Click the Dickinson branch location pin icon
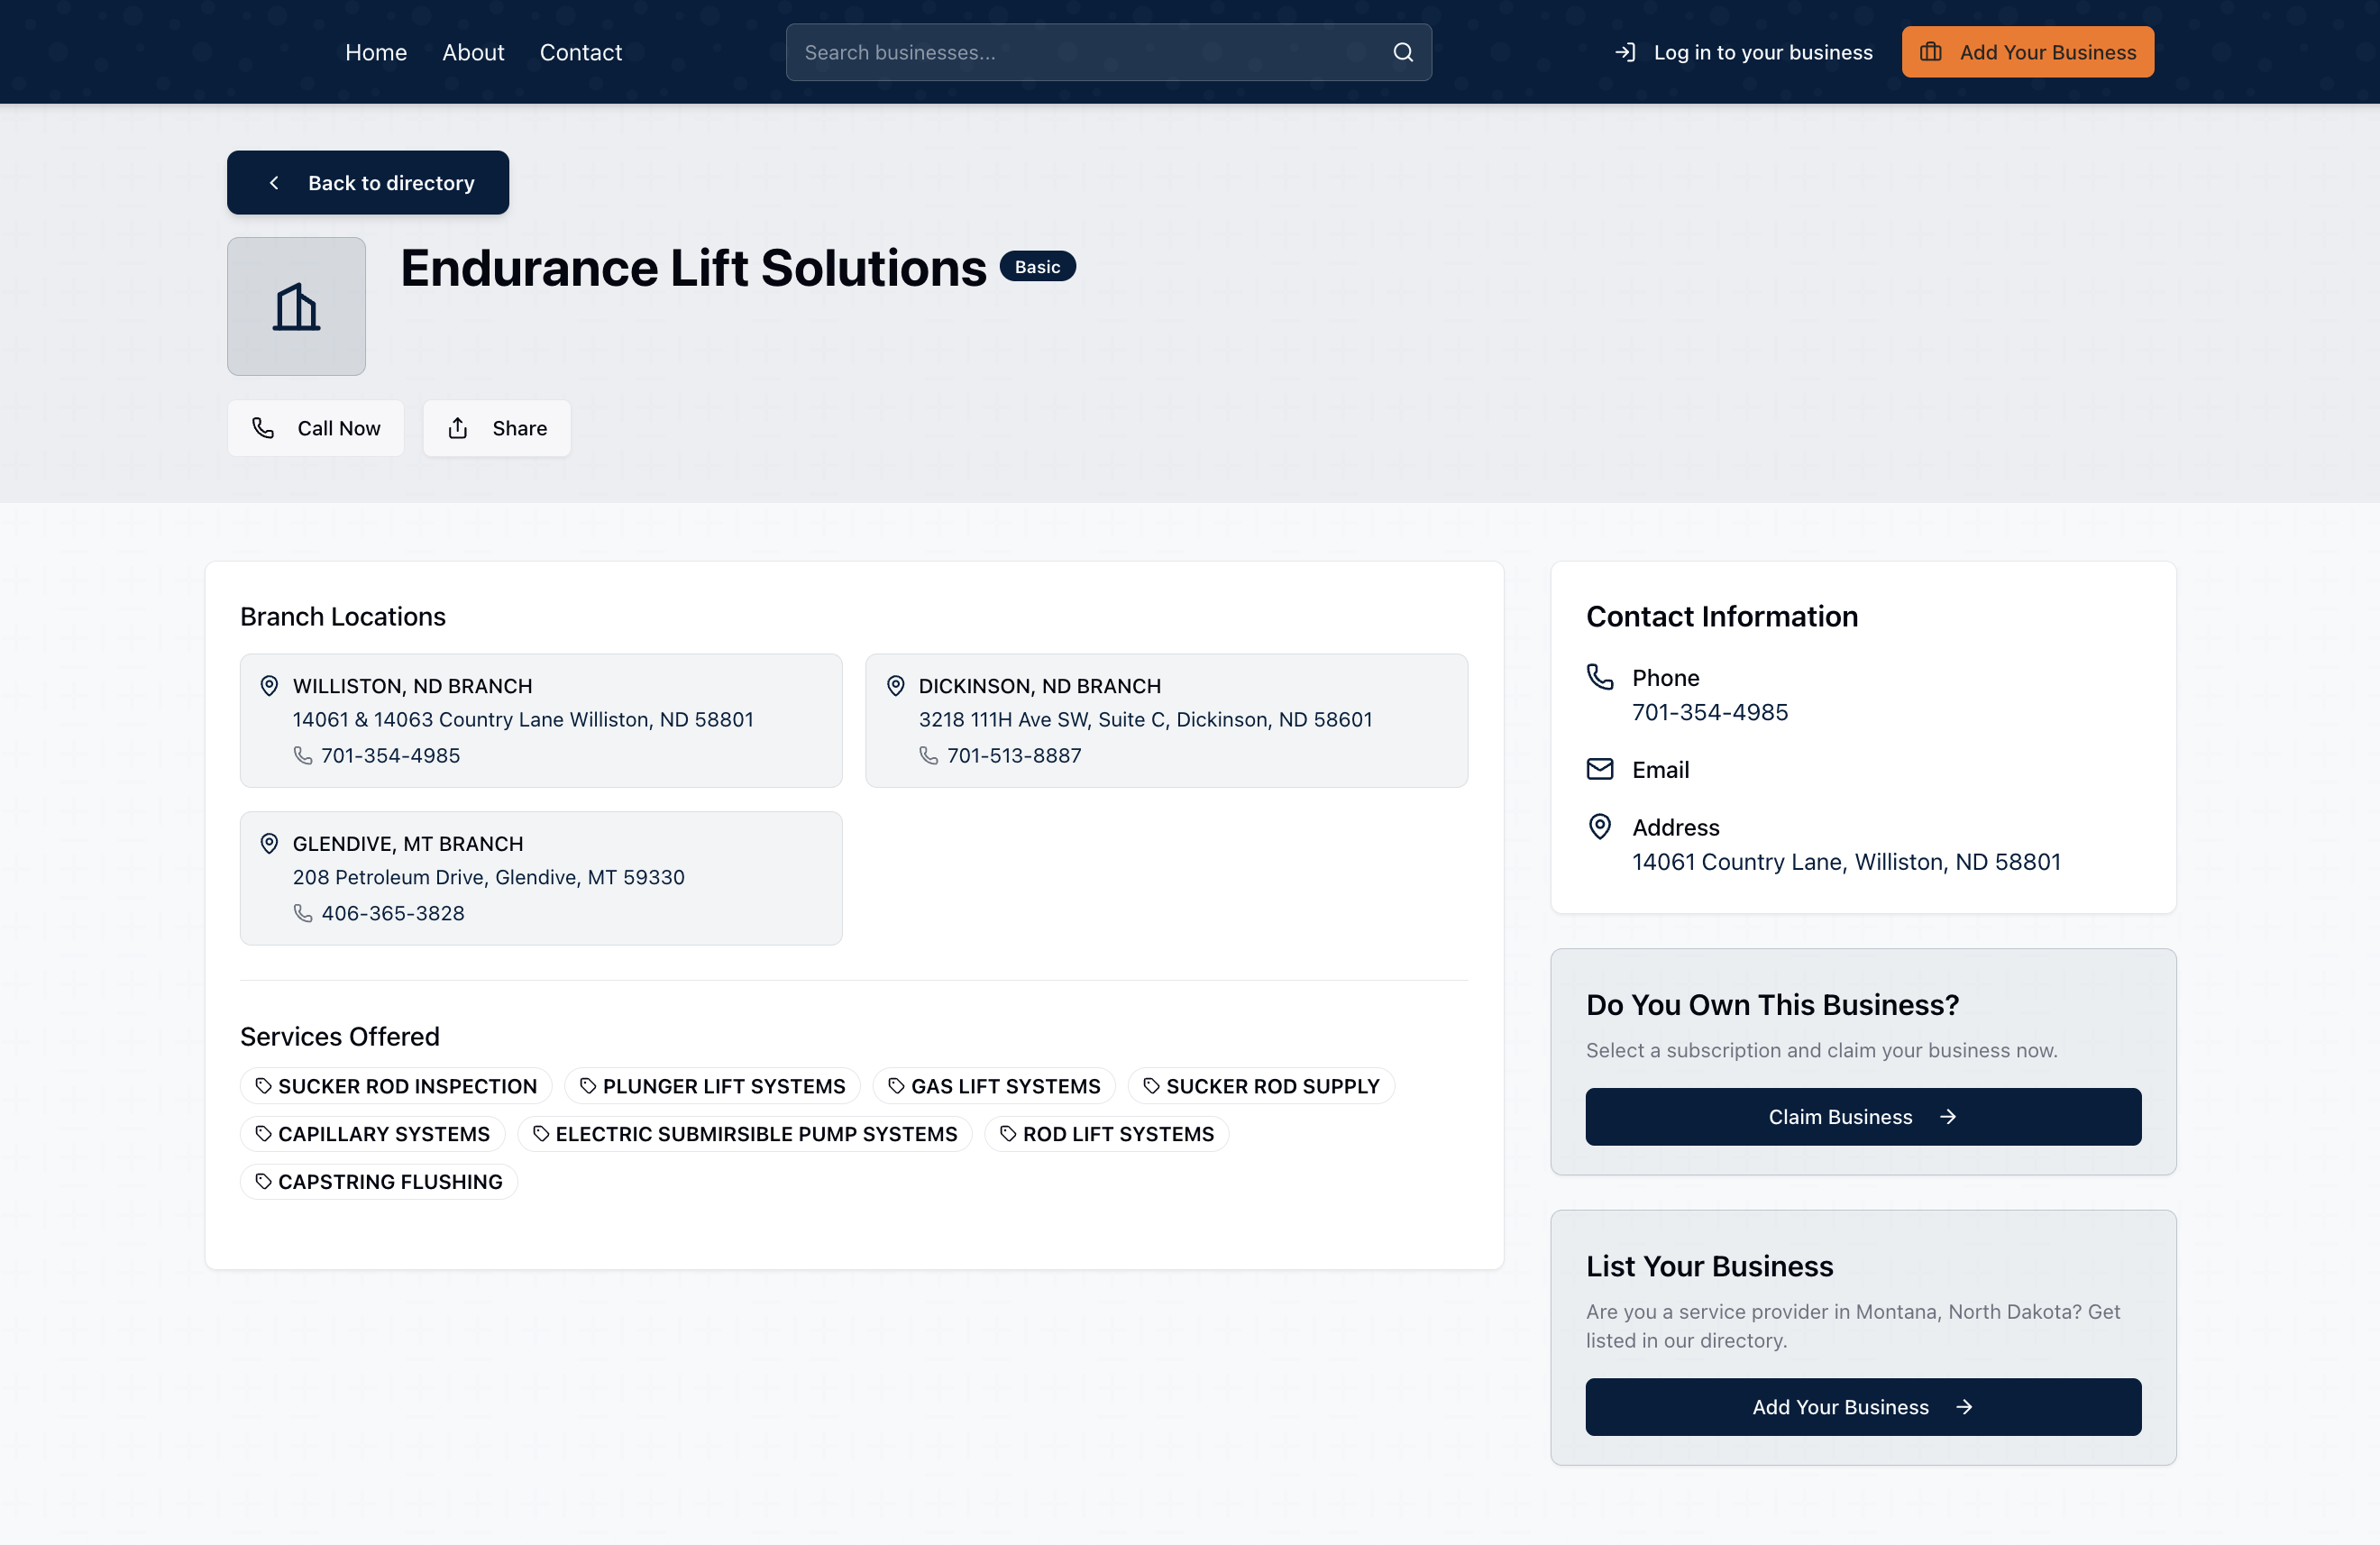Image resolution: width=2380 pixels, height=1545 pixels. point(895,686)
